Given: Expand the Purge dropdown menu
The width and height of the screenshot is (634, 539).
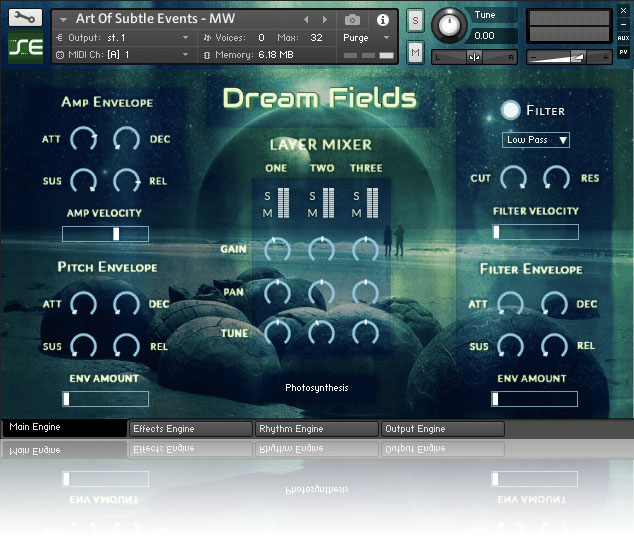Looking at the screenshot, I should (x=365, y=38).
